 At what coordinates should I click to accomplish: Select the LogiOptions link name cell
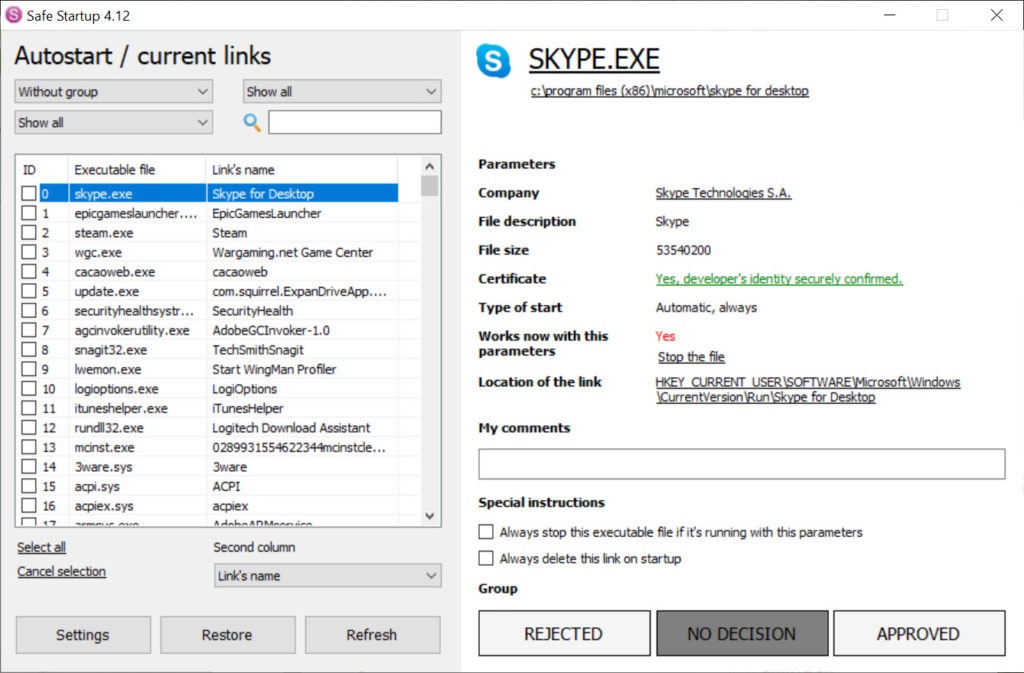coord(244,389)
